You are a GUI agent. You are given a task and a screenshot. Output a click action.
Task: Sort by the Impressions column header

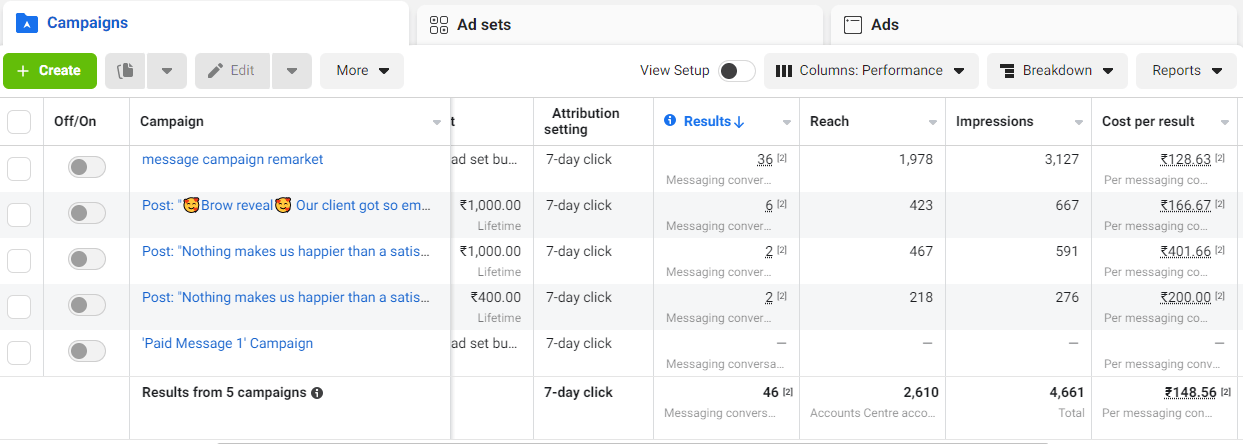tap(995, 121)
